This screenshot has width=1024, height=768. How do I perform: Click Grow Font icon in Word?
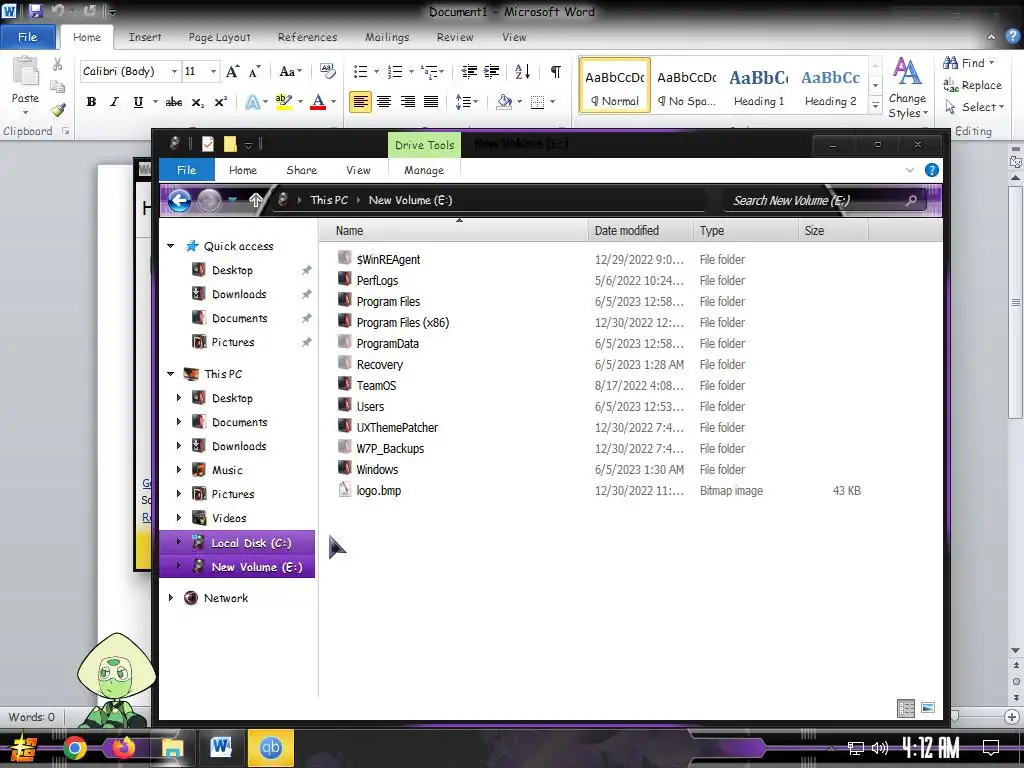click(x=232, y=71)
